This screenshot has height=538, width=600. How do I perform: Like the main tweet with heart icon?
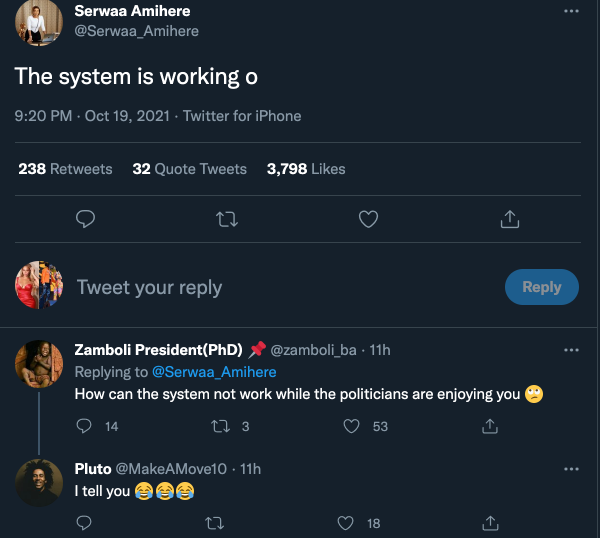(x=368, y=218)
